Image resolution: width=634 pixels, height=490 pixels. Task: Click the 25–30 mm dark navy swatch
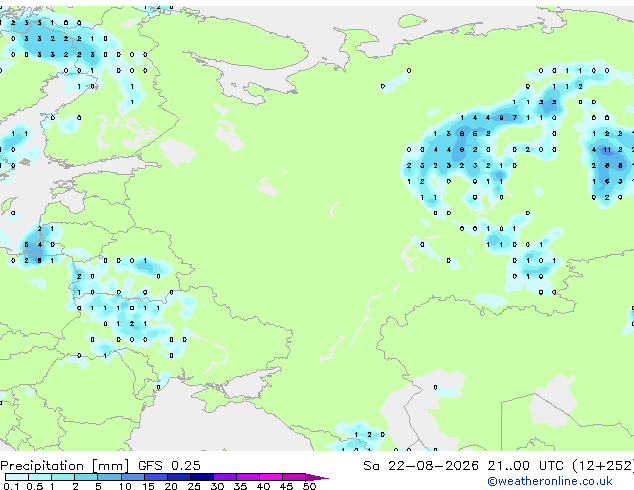pyautogui.click(x=201, y=477)
